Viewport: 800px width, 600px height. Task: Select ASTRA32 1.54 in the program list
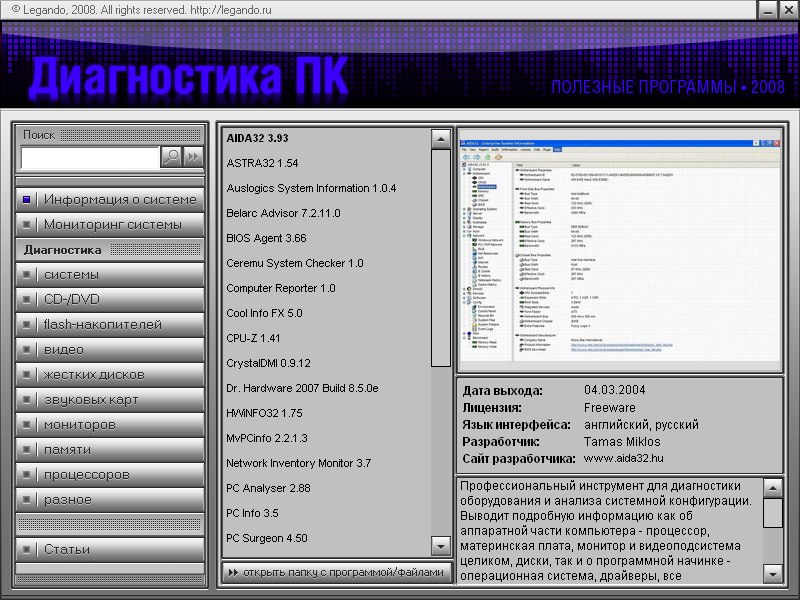coord(262,163)
